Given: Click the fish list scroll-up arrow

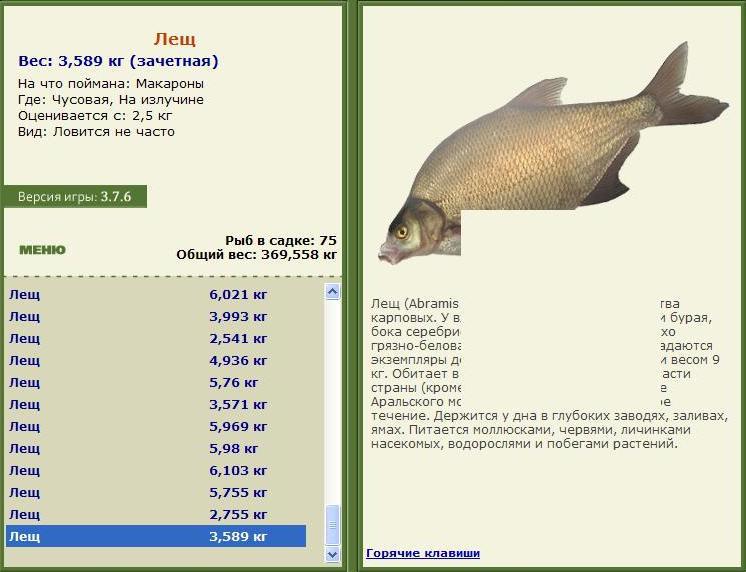Looking at the screenshot, I should point(332,291).
